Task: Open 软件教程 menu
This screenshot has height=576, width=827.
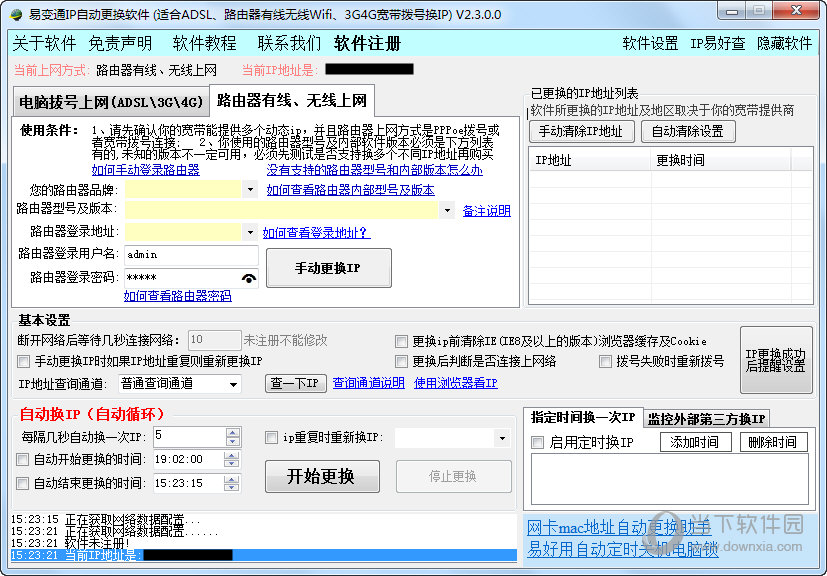Action: [x=205, y=43]
